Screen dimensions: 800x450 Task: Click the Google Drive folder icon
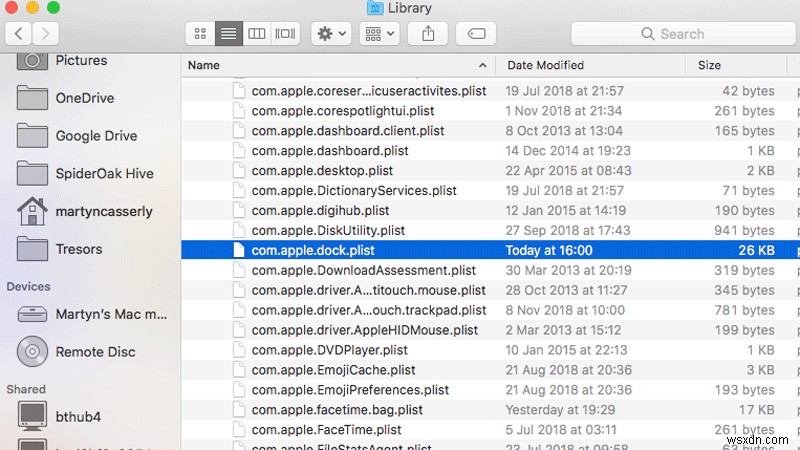point(32,136)
